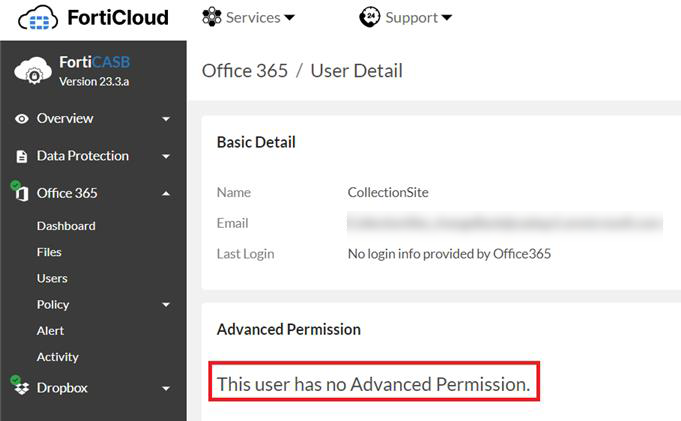681x421 pixels.
Task: Open the Alert page link
Action: pos(50,330)
